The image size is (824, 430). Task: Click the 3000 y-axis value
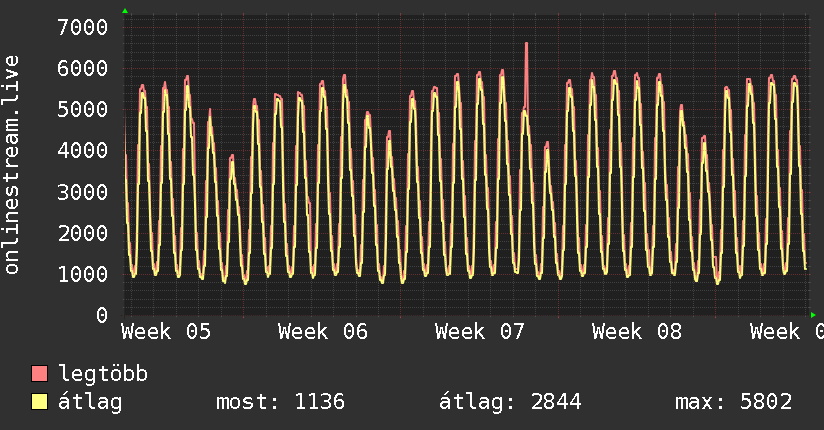[x=83, y=192]
